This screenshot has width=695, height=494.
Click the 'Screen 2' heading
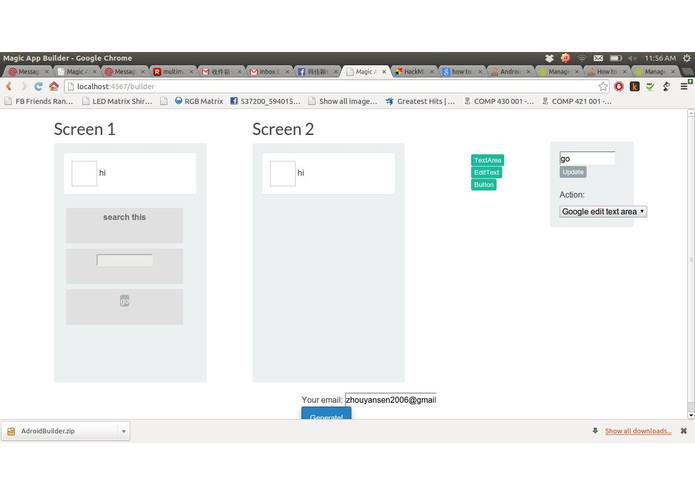[283, 129]
